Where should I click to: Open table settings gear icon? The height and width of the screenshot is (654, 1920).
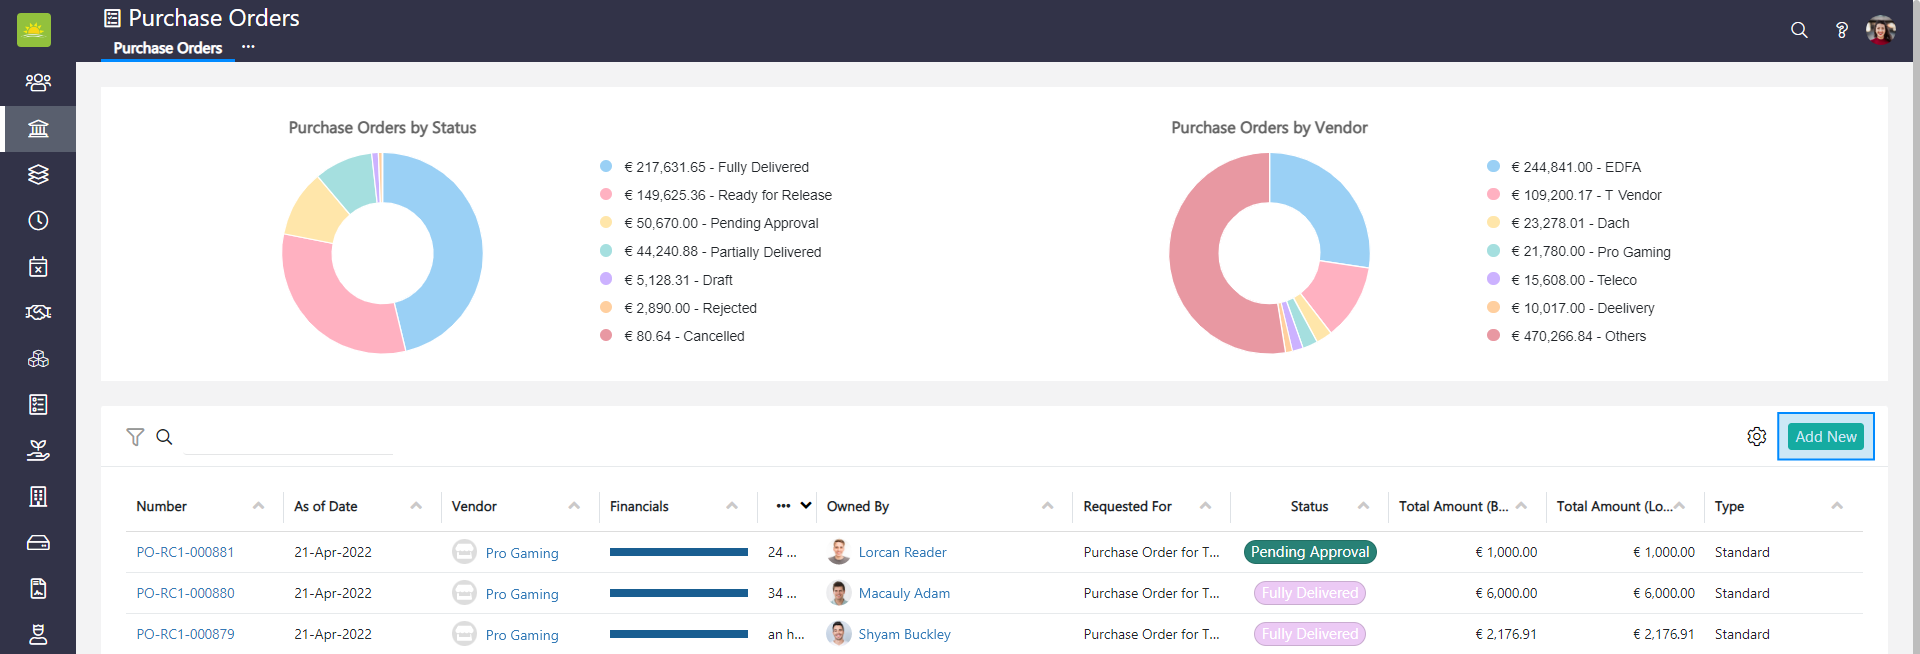pyautogui.click(x=1756, y=437)
